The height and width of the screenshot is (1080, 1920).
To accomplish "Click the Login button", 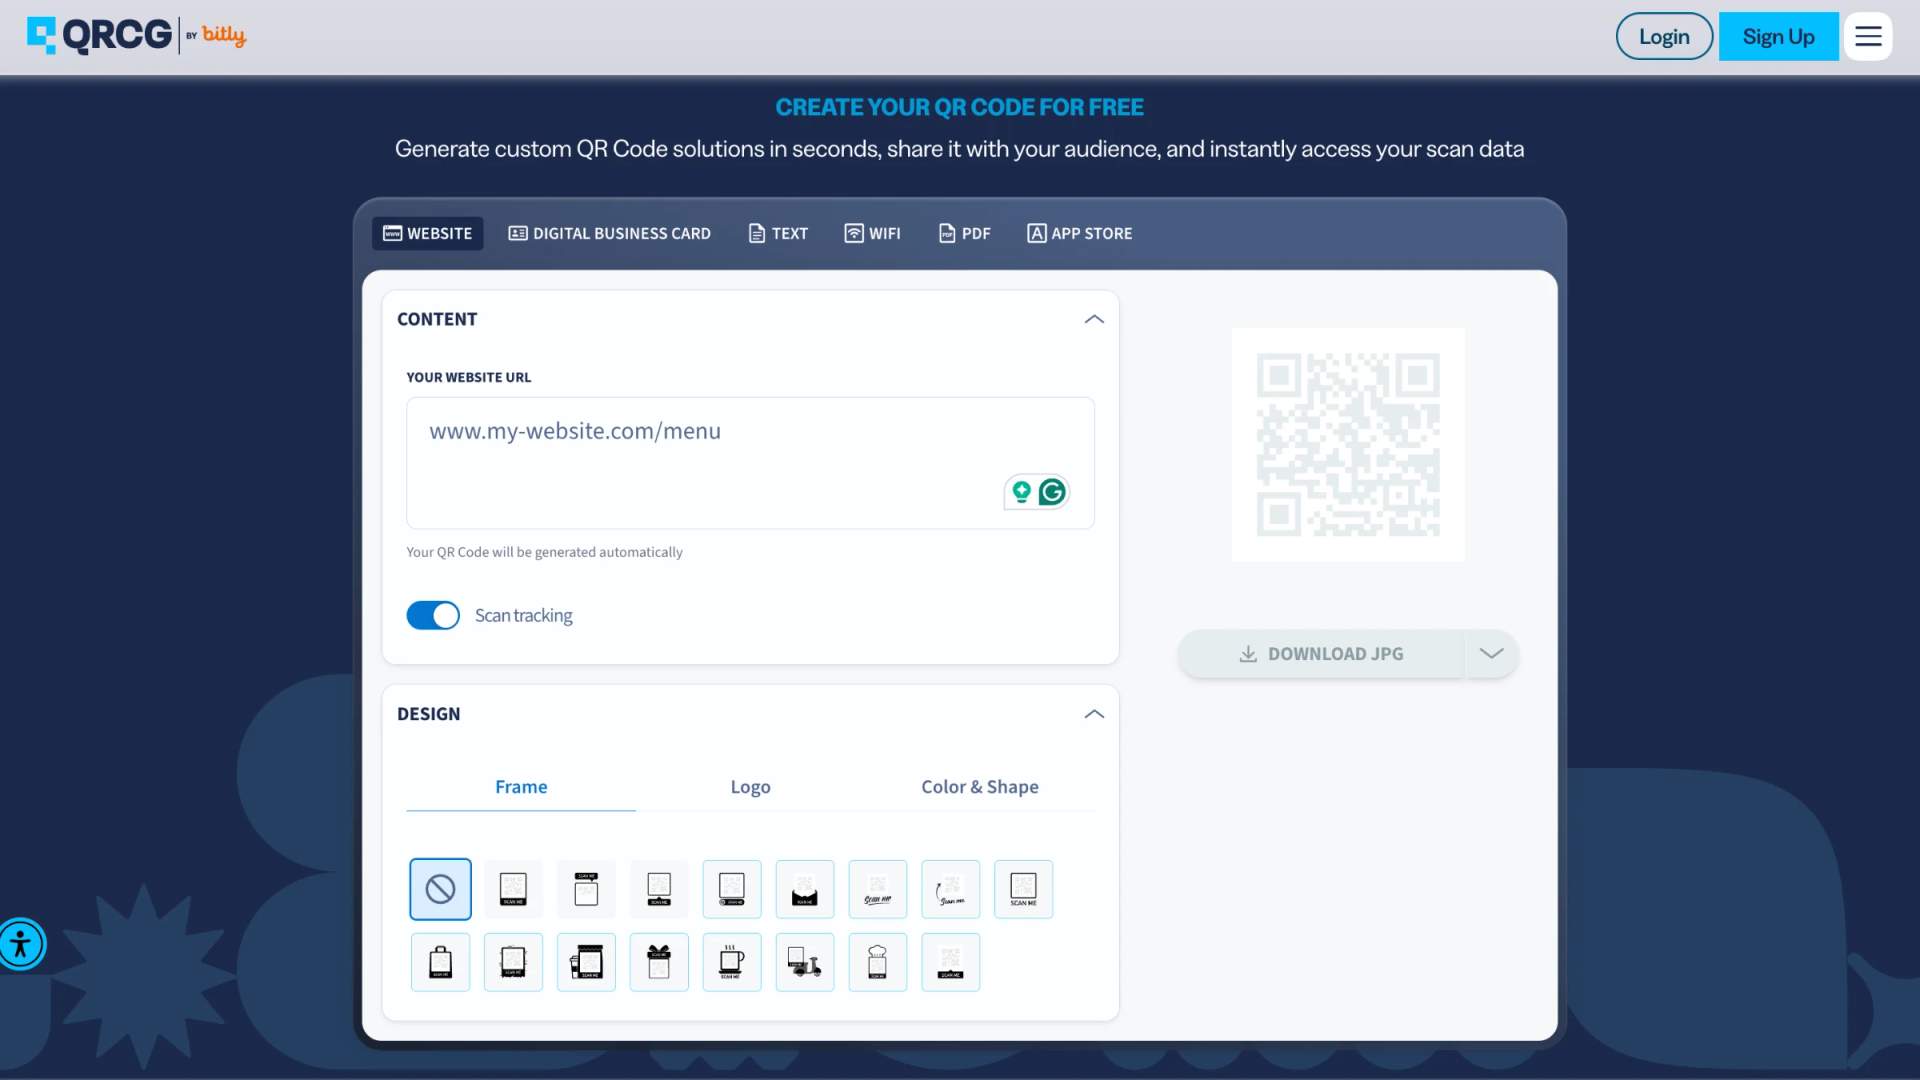I will click(1664, 37).
